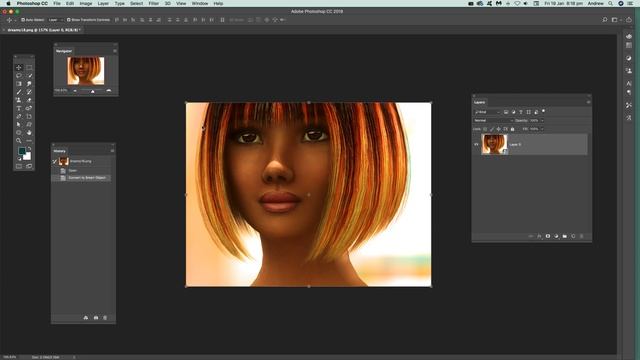Open the Filter menu

click(153, 3)
